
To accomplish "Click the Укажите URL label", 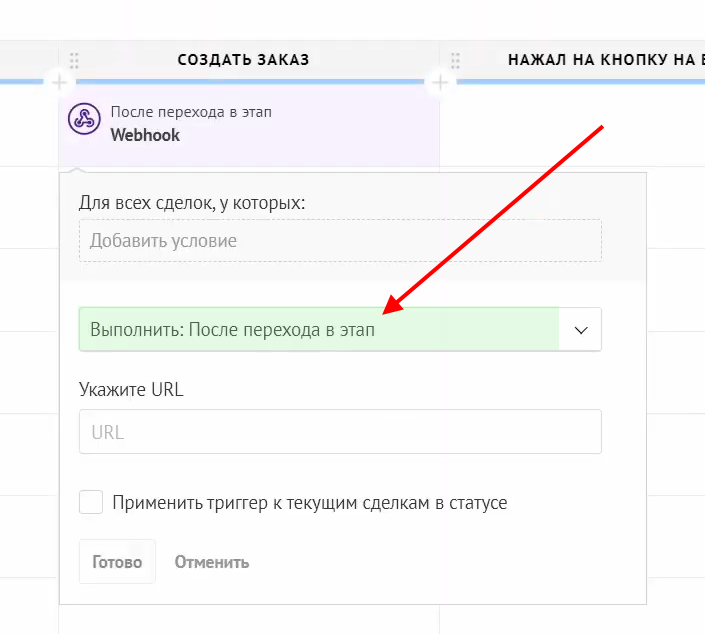I will 131,389.
